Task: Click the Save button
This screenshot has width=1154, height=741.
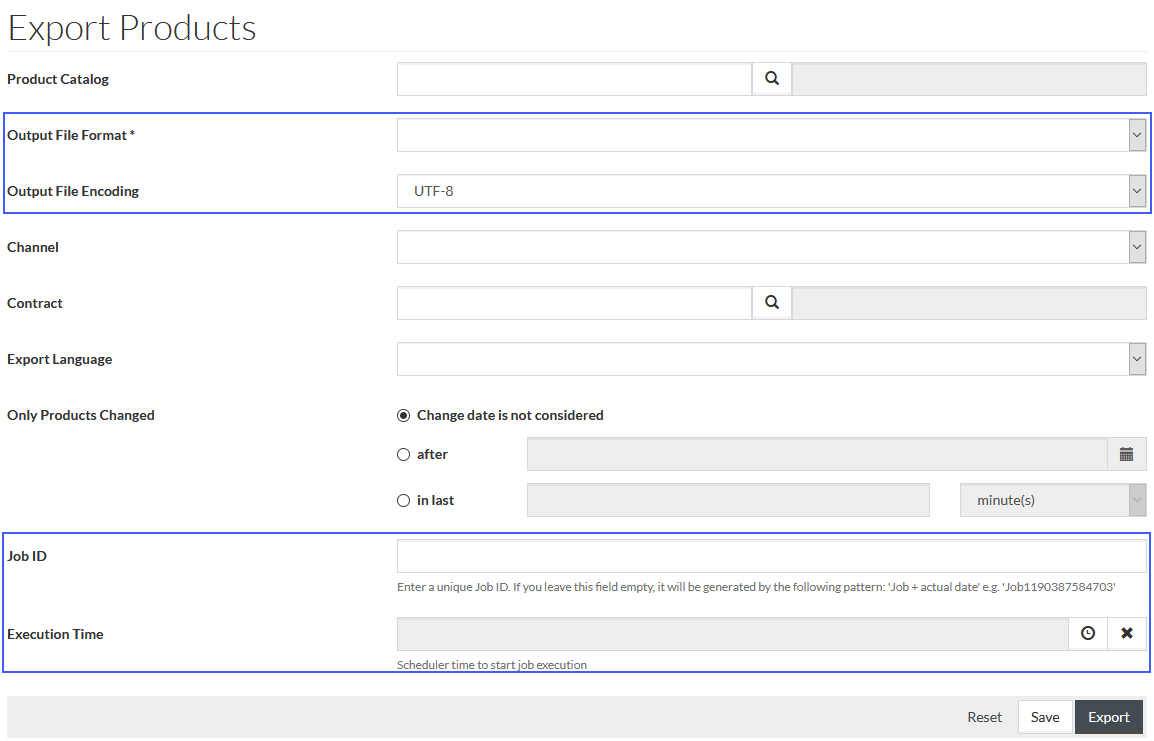Action: (x=1044, y=717)
